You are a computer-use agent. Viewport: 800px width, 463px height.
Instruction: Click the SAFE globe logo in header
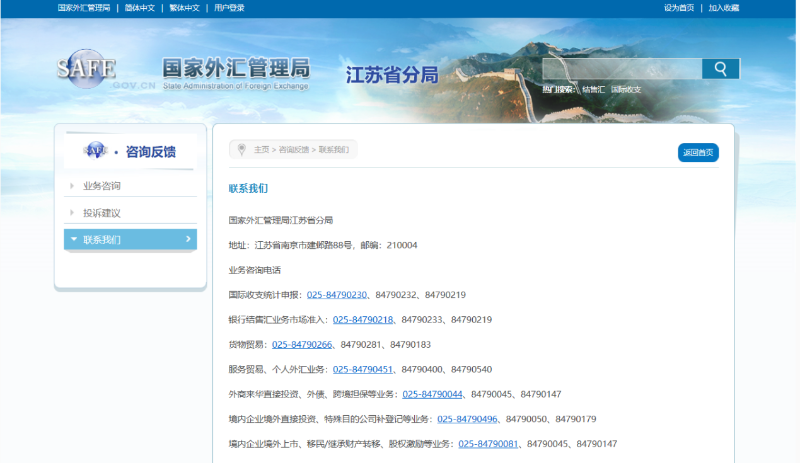tap(86, 70)
